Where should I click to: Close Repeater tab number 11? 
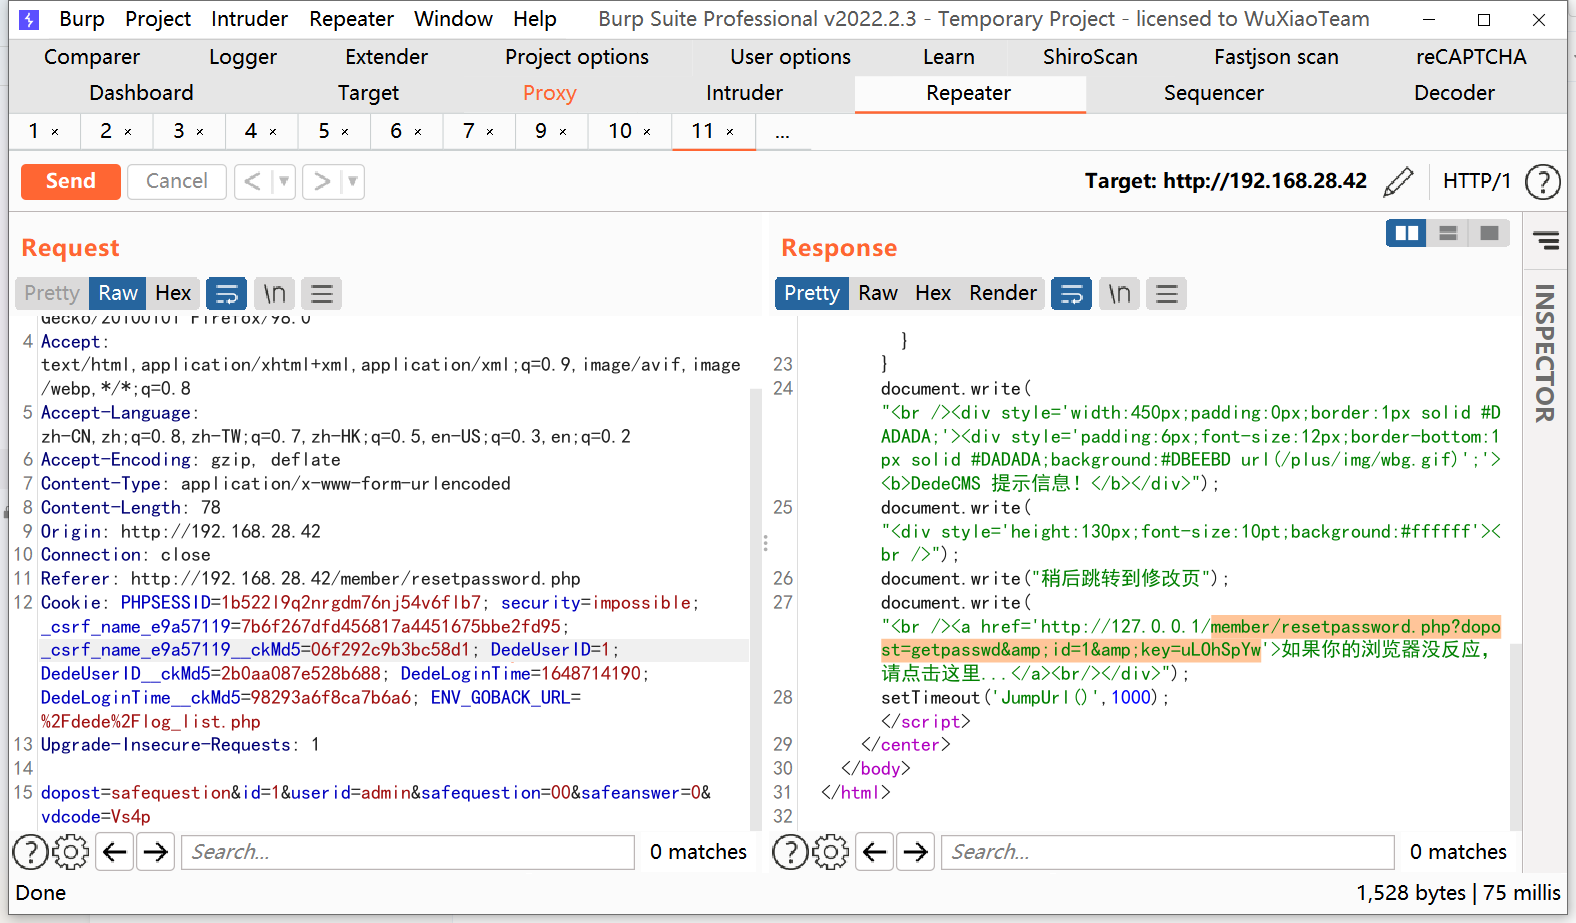click(x=730, y=132)
